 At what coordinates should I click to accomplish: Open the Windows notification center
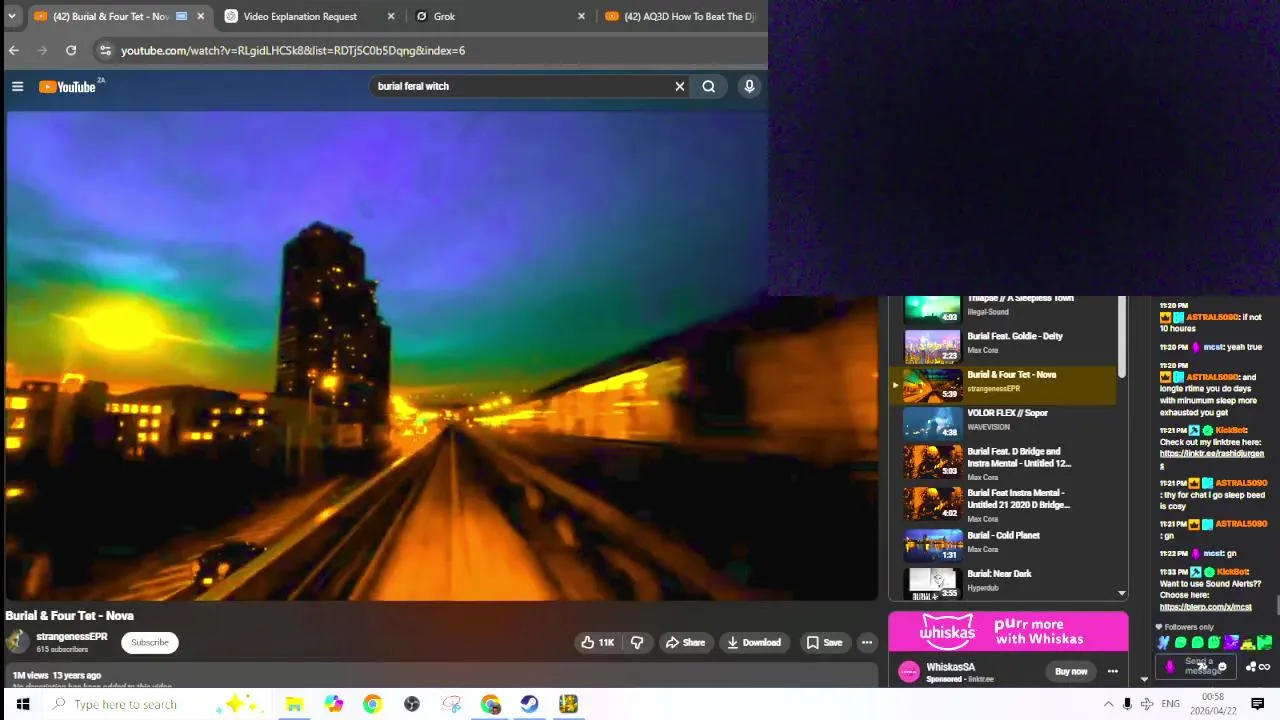click(1258, 704)
